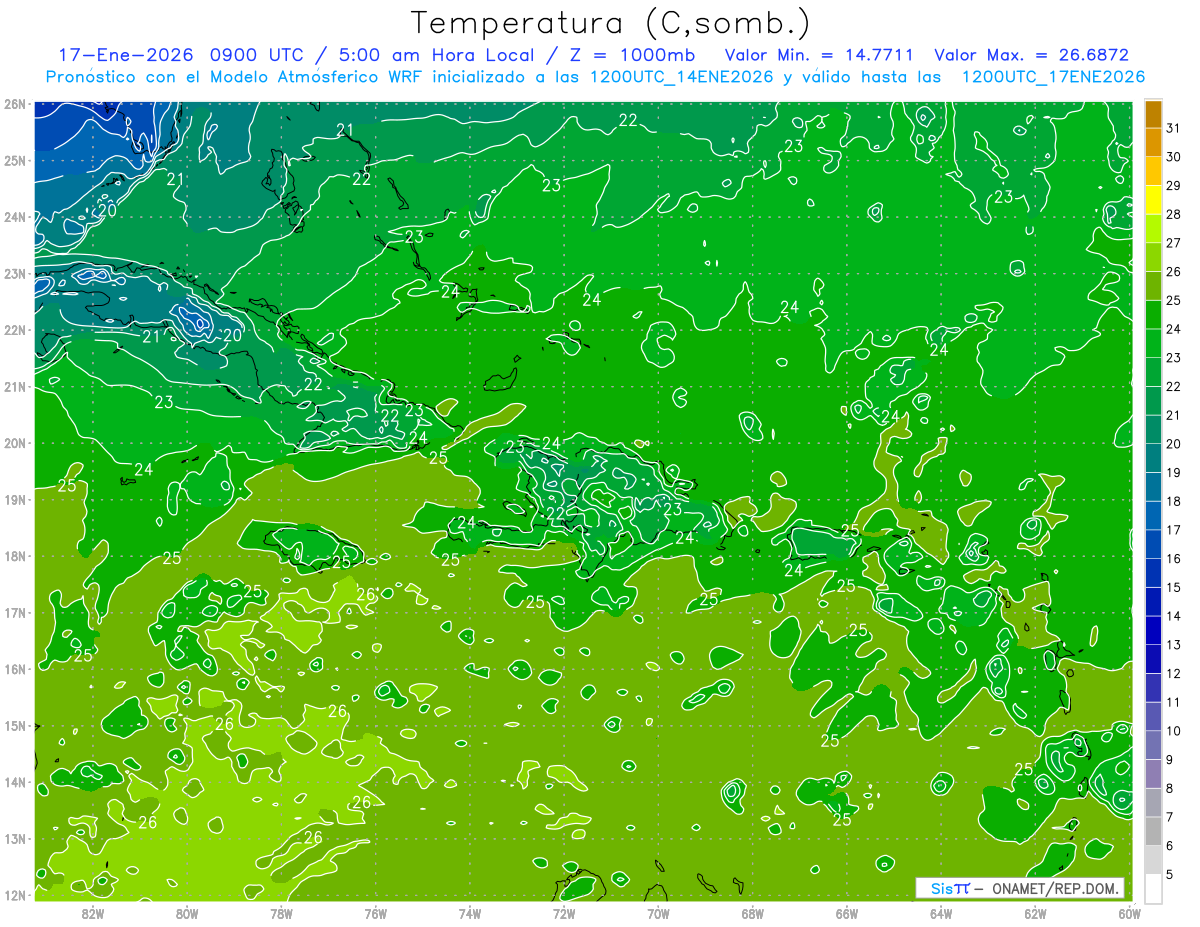
Task: Click the longitude label "60W"
Action: (x=1129, y=913)
